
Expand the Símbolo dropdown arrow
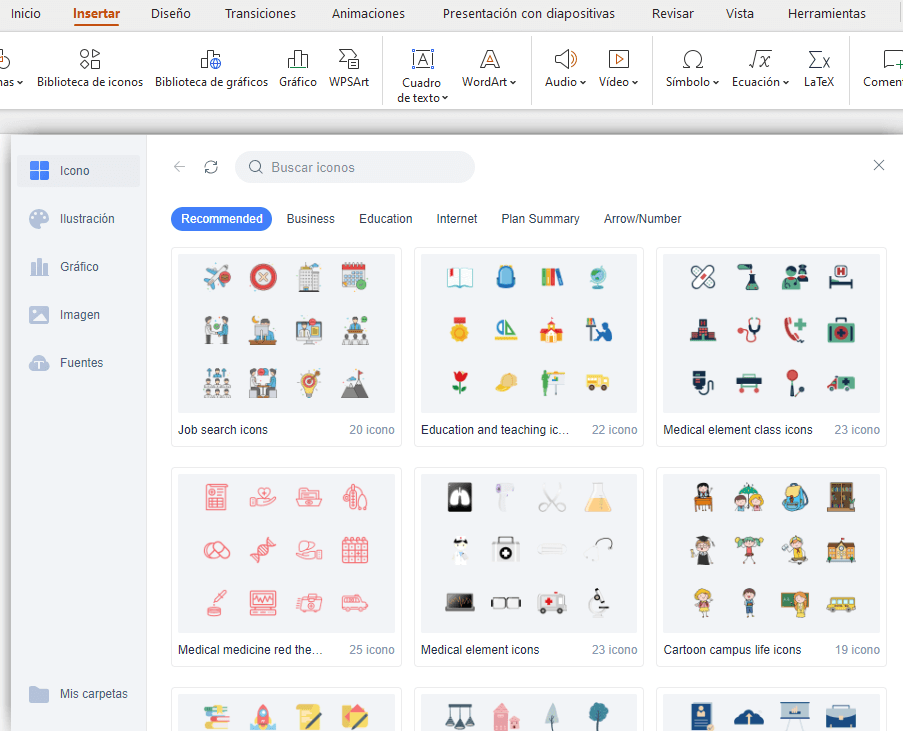716,82
